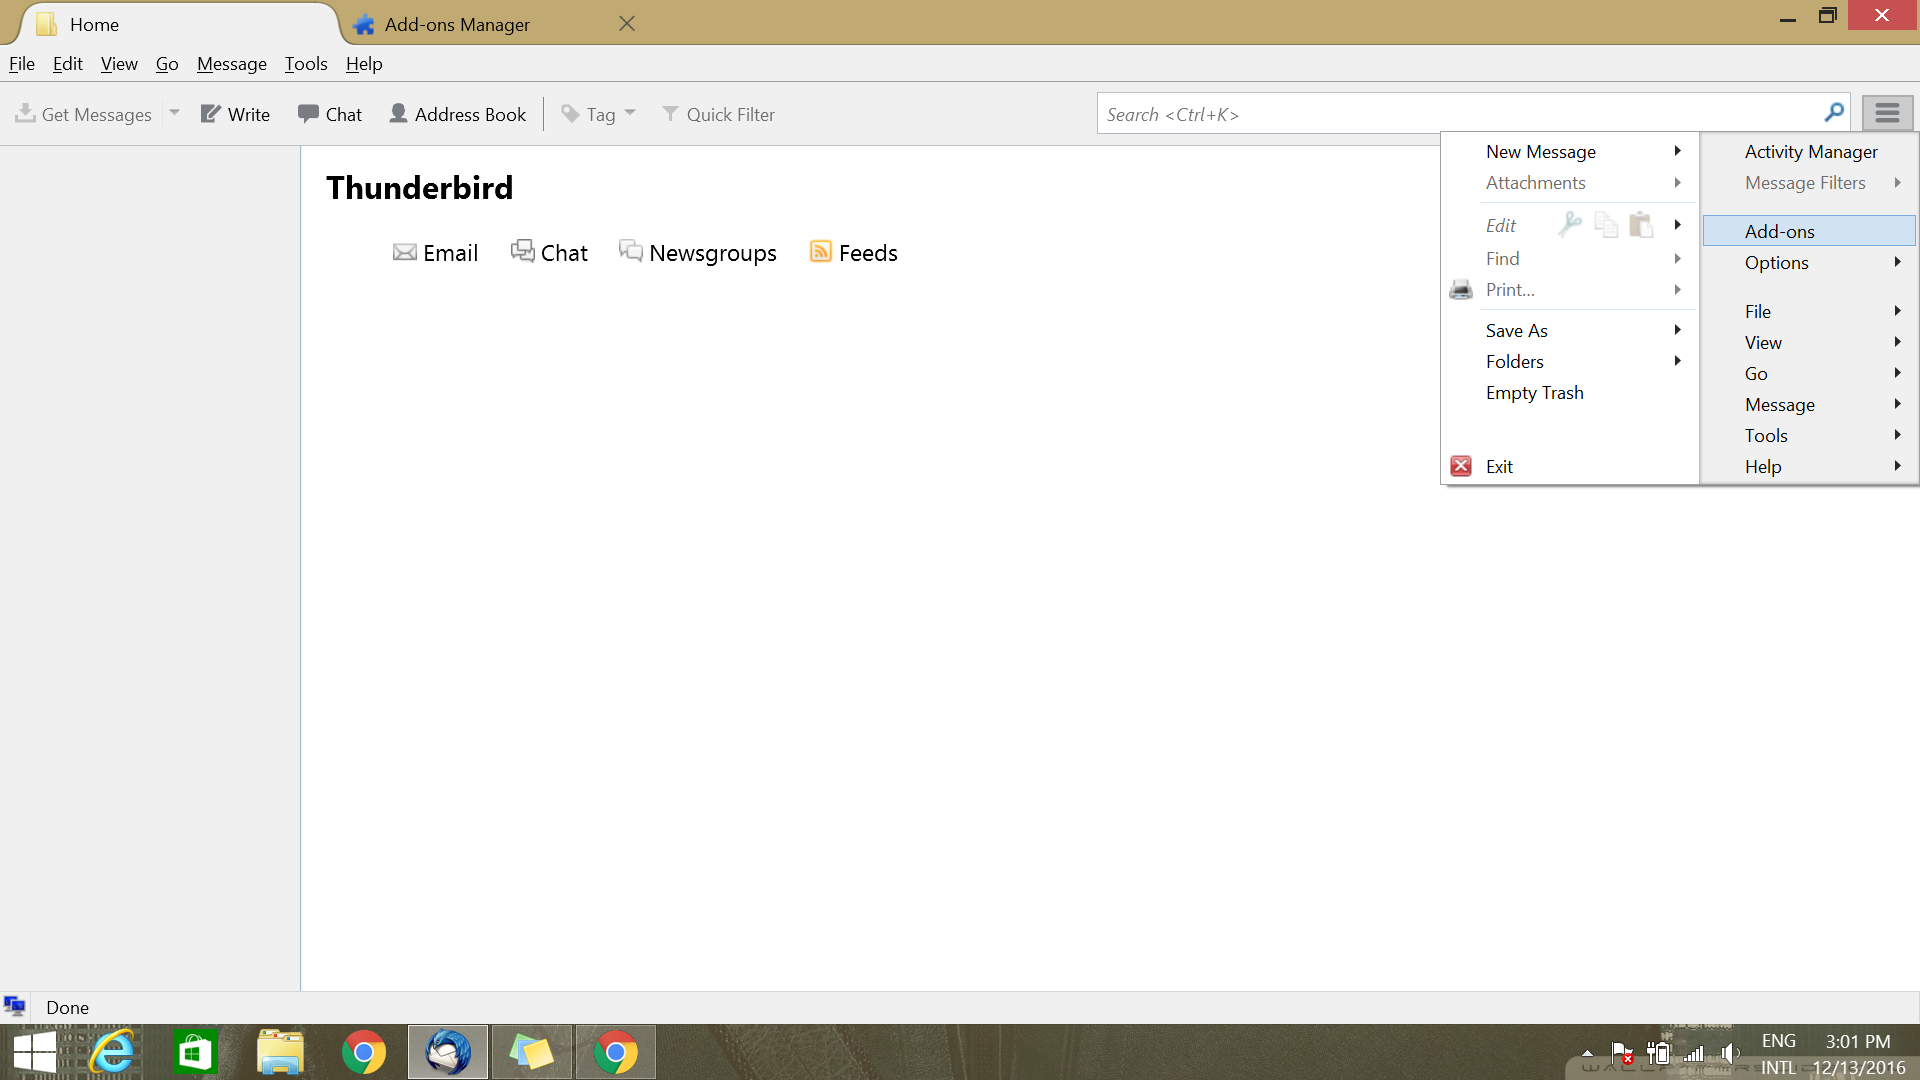Click the system tray volume icon
This screenshot has width=1920, height=1080.
pos(1729,1053)
